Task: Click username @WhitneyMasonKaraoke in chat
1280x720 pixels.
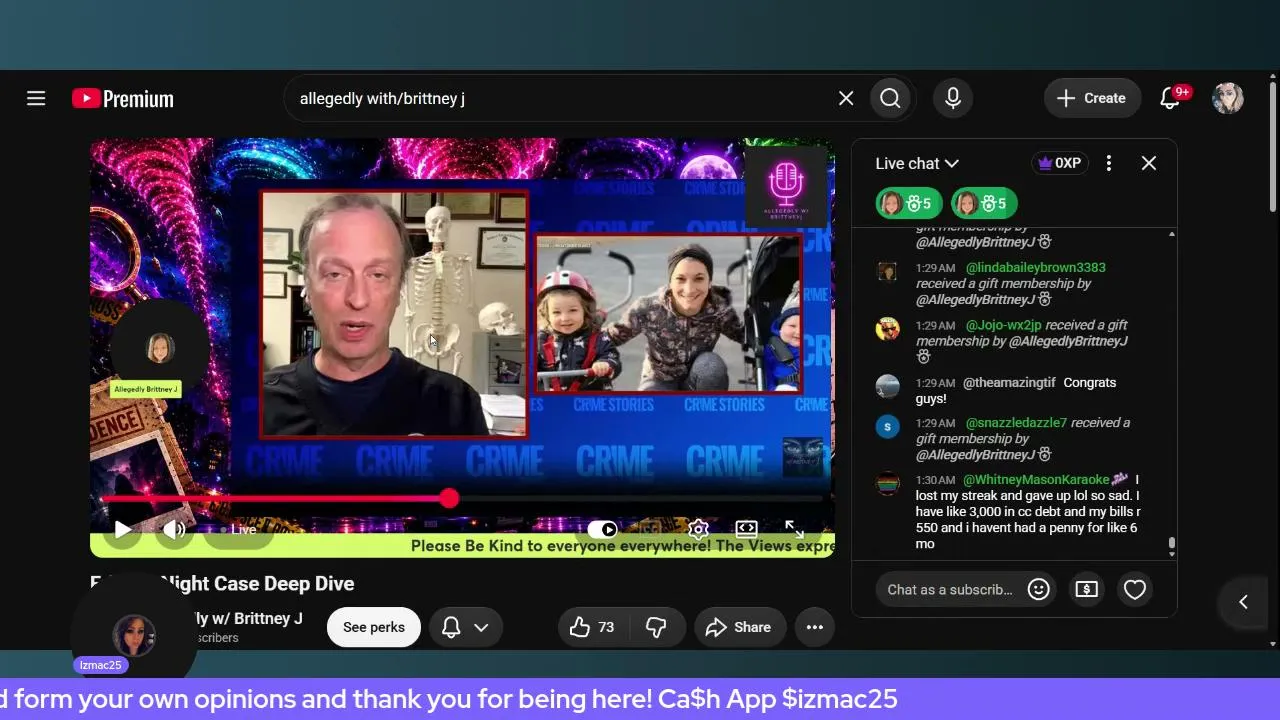Action: (x=1036, y=480)
